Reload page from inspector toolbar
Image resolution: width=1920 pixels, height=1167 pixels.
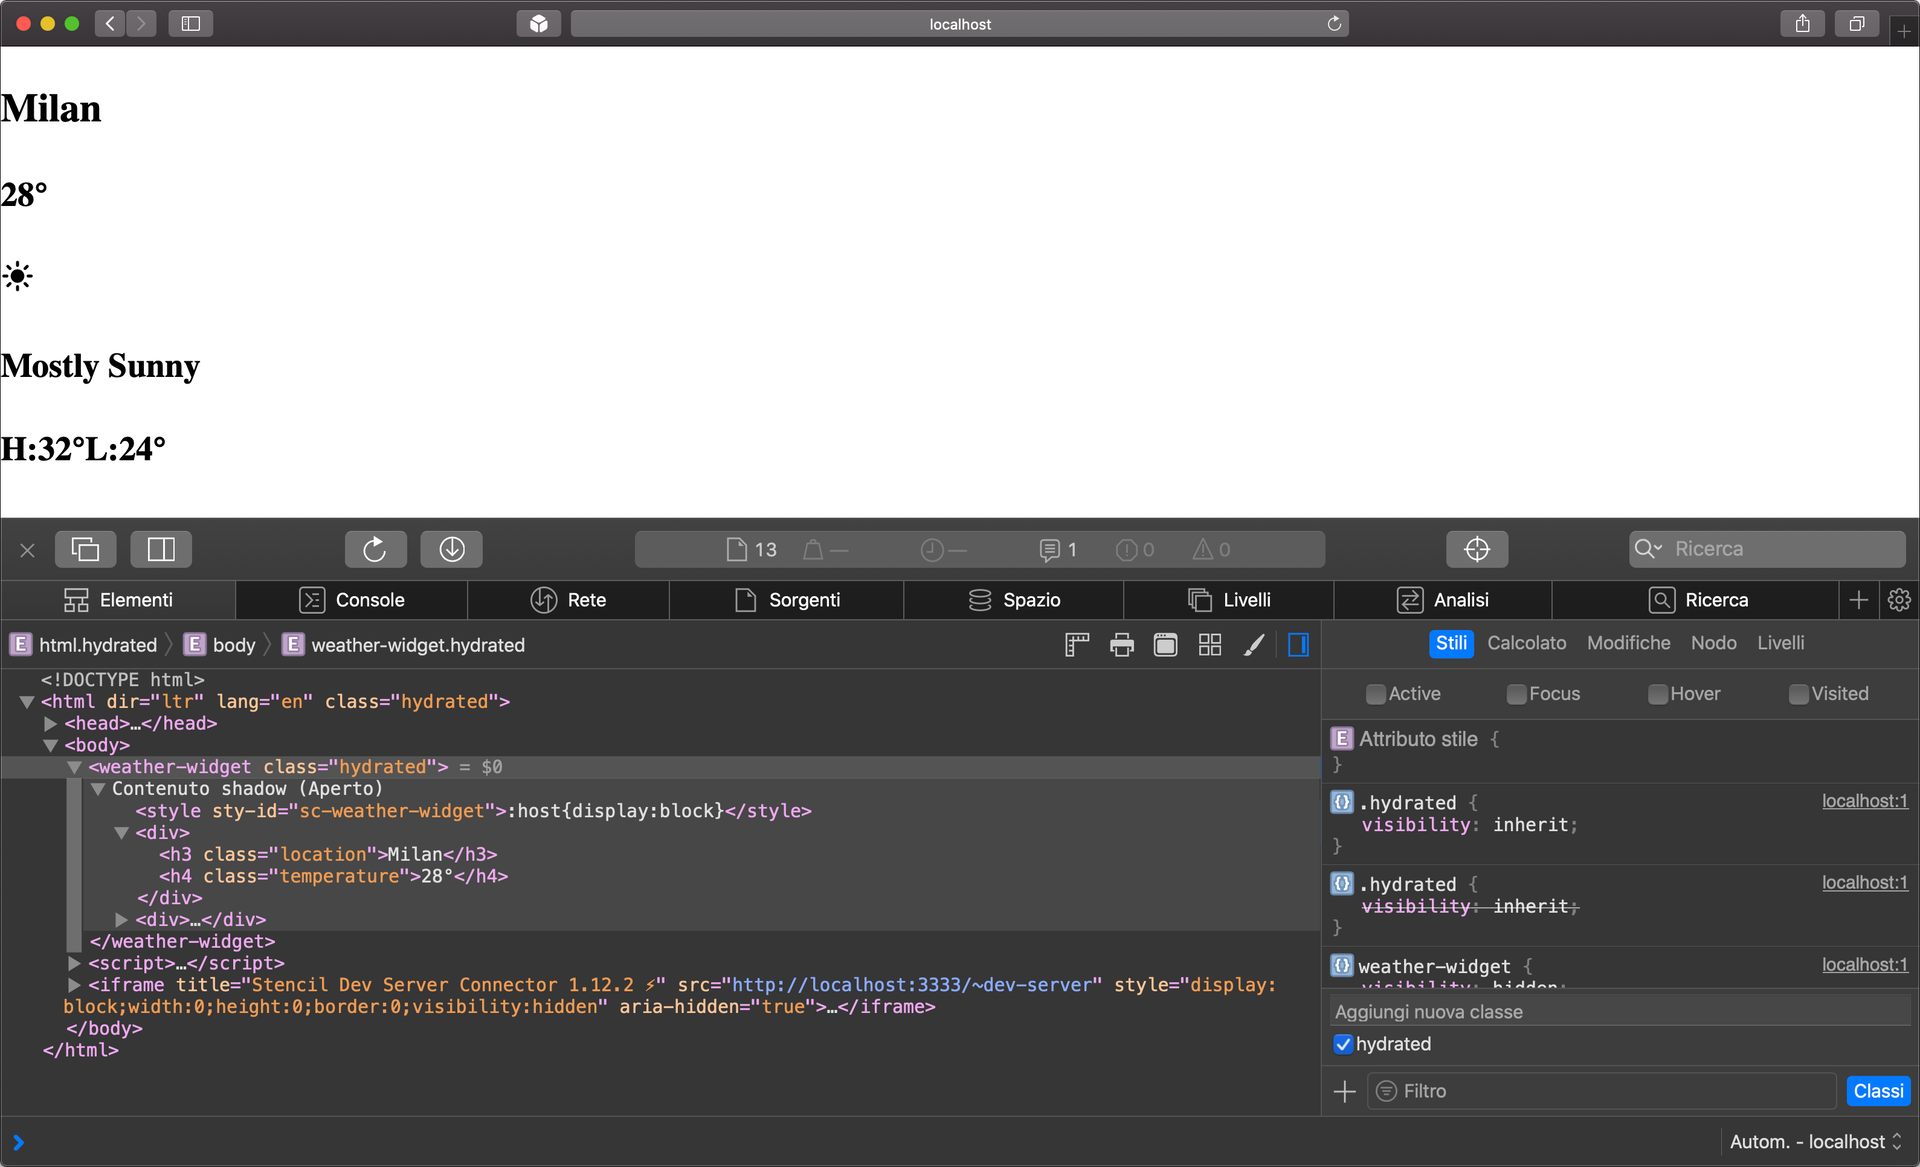point(375,549)
